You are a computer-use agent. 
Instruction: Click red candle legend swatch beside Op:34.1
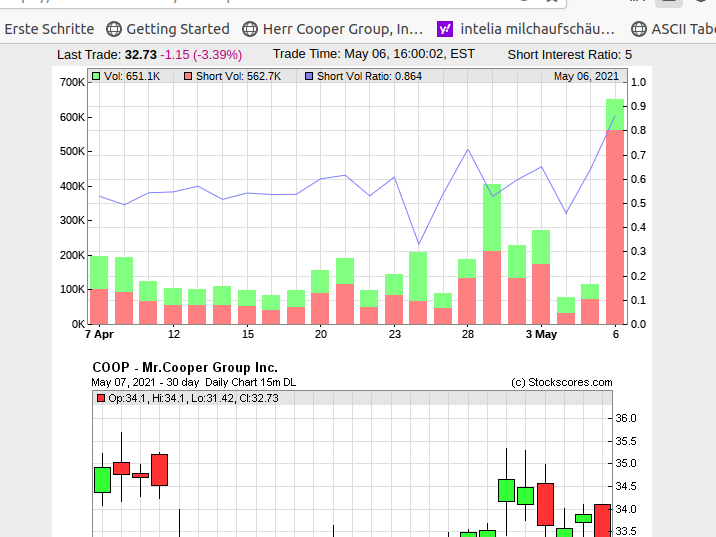(x=101, y=398)
